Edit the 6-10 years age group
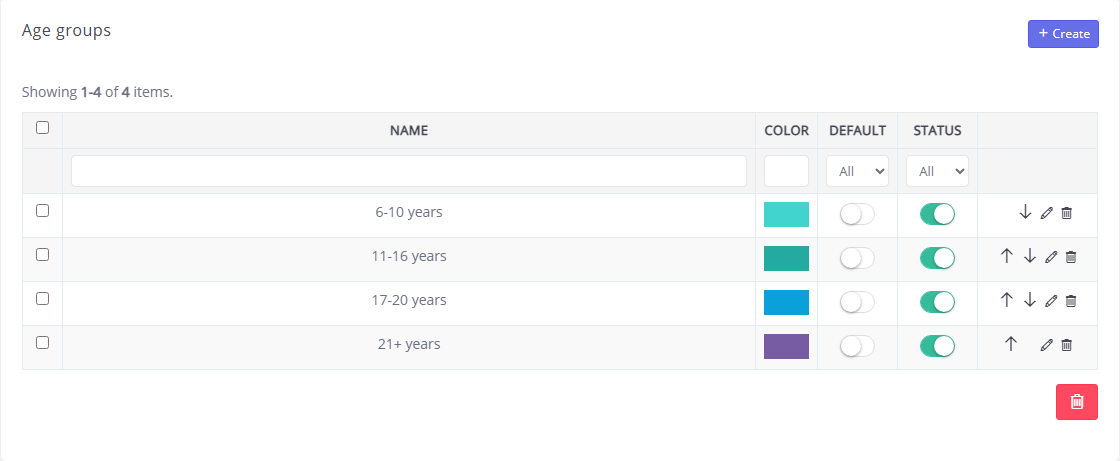 [x=1046, y=213]
